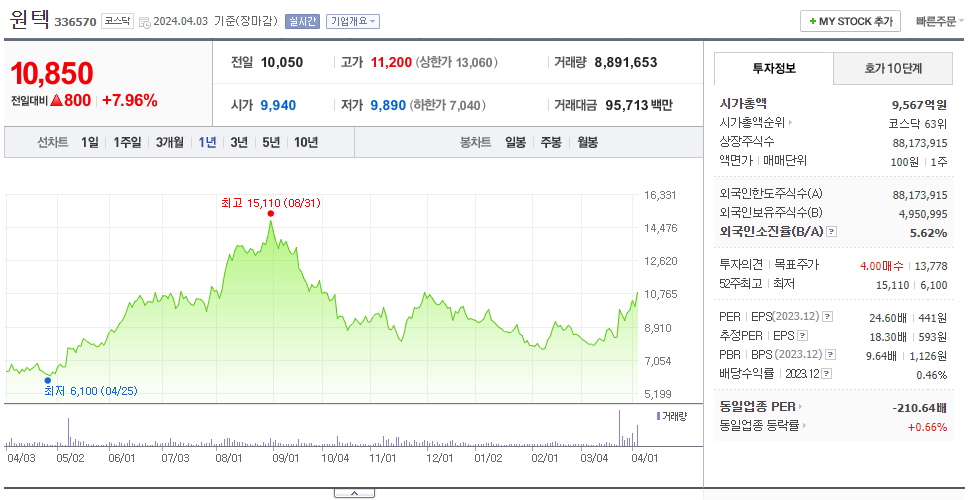Click the +0.66% industry change value
Screen dimensions: 968x500
pyautogui.click(x=927, y=427)
